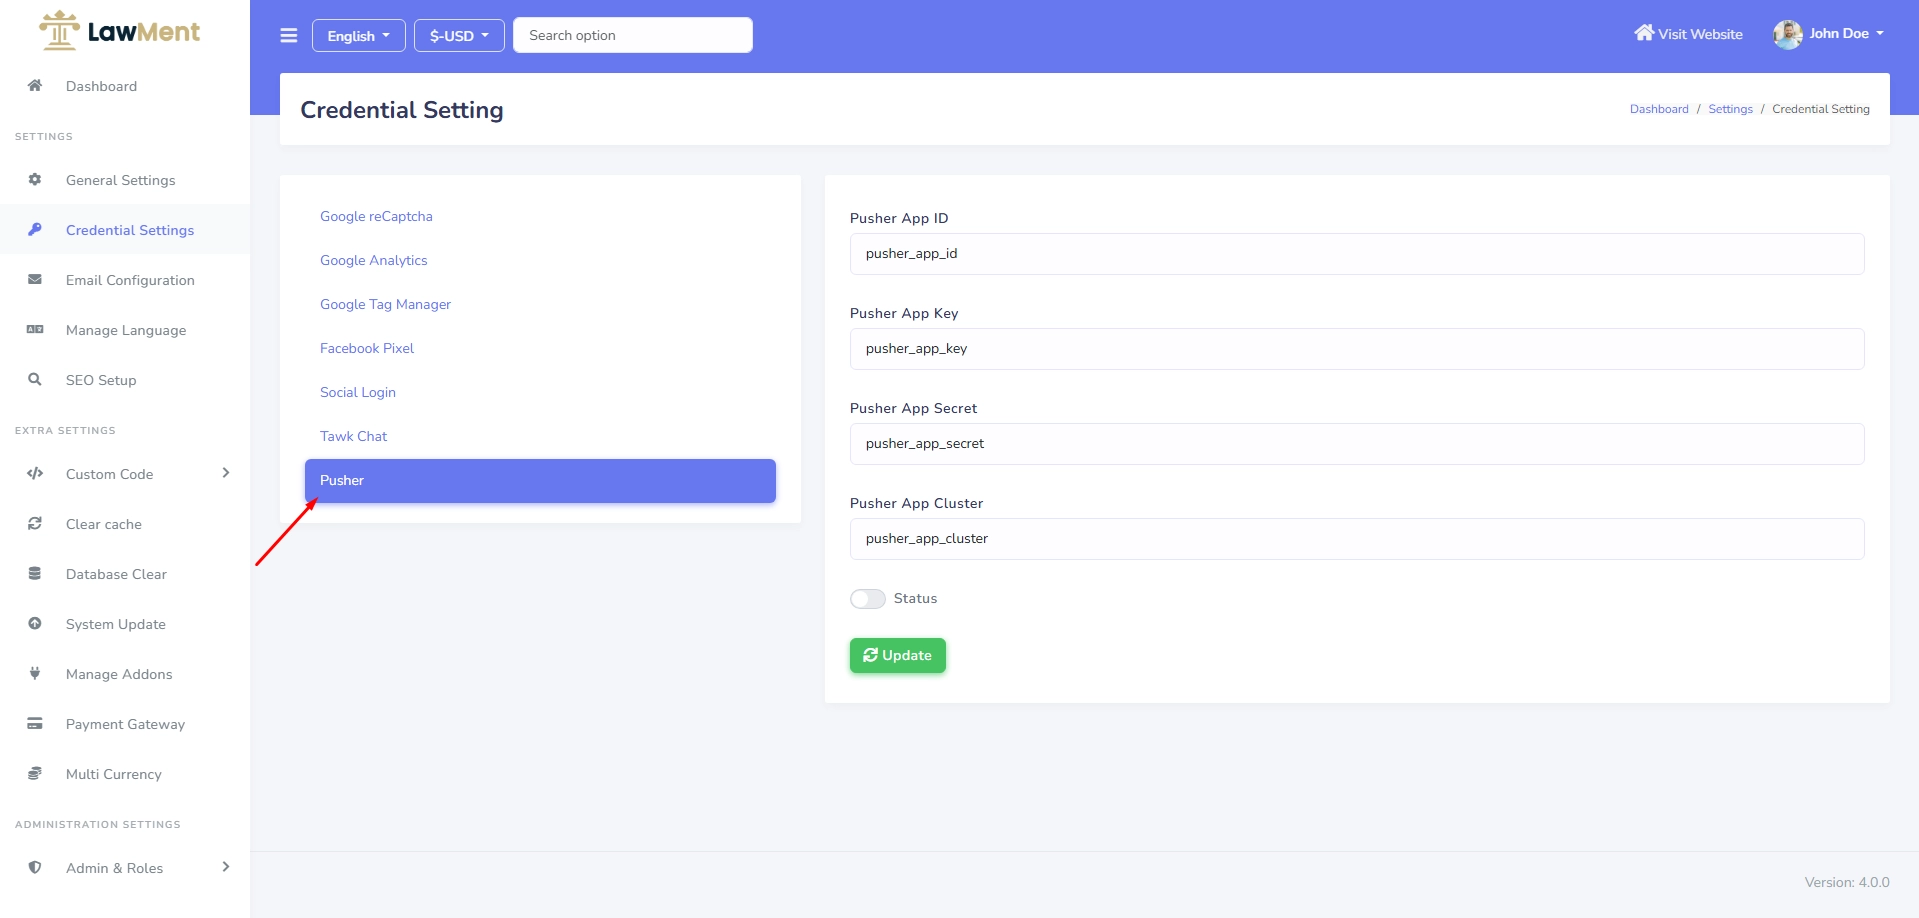Click the Credential Settings key icon

(35, 230)
